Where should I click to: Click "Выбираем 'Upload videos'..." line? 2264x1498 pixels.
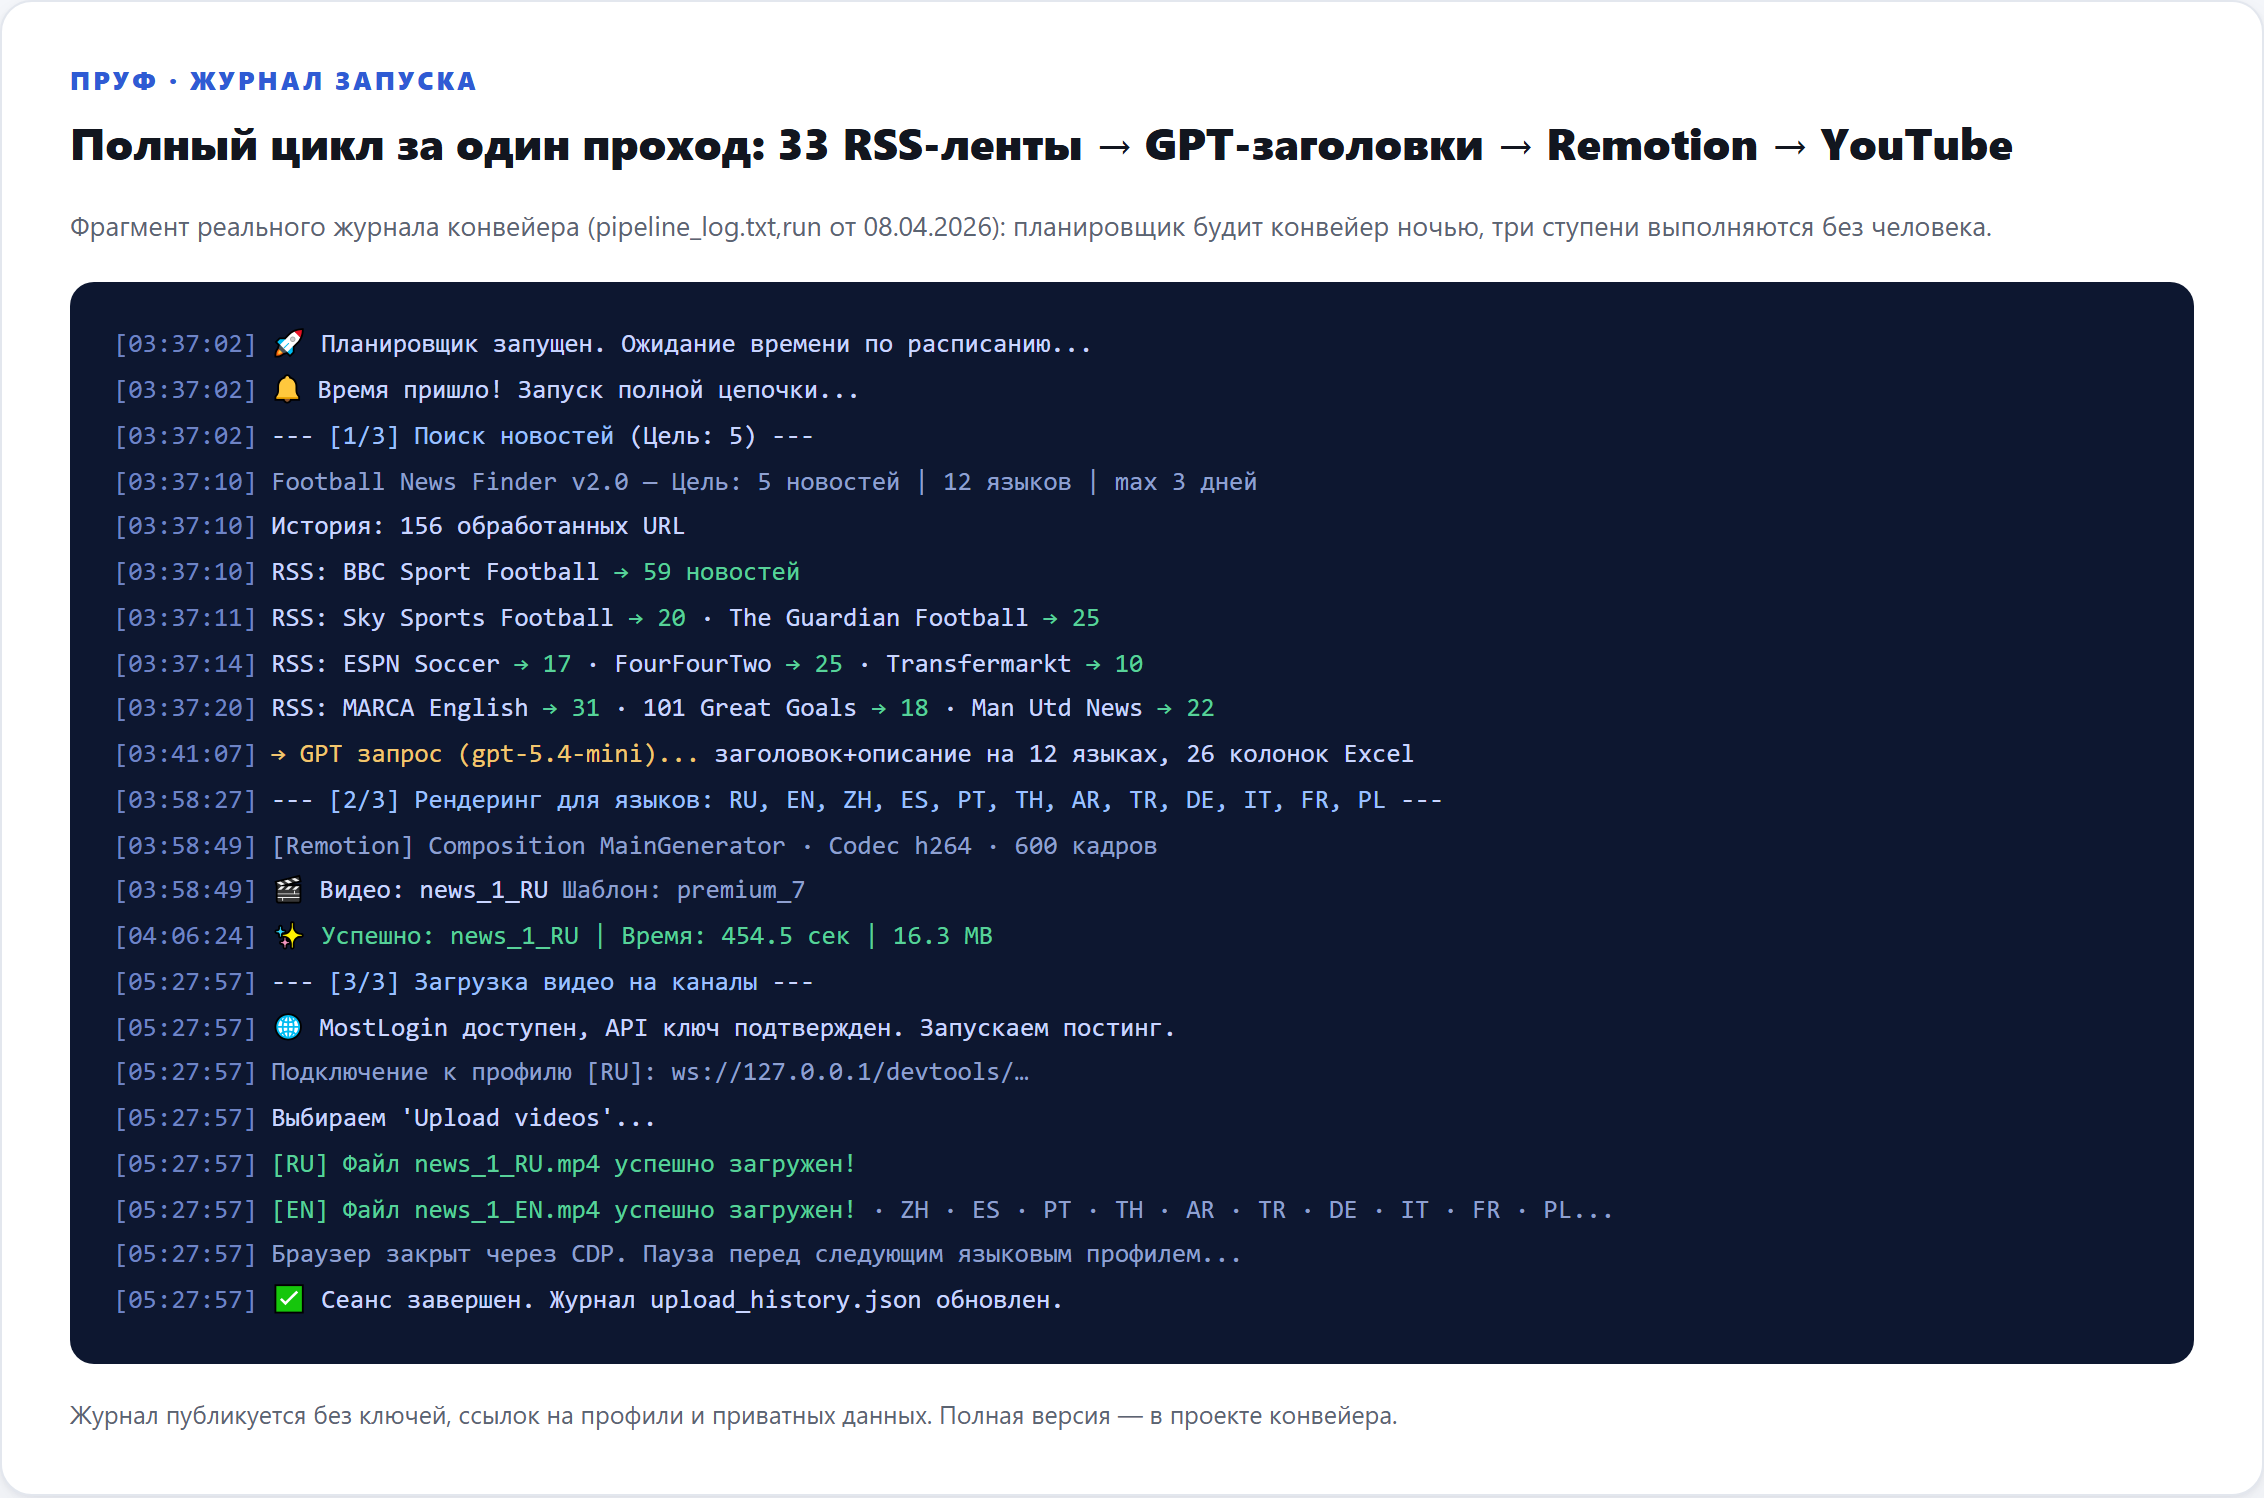(x=463, y=1118)
